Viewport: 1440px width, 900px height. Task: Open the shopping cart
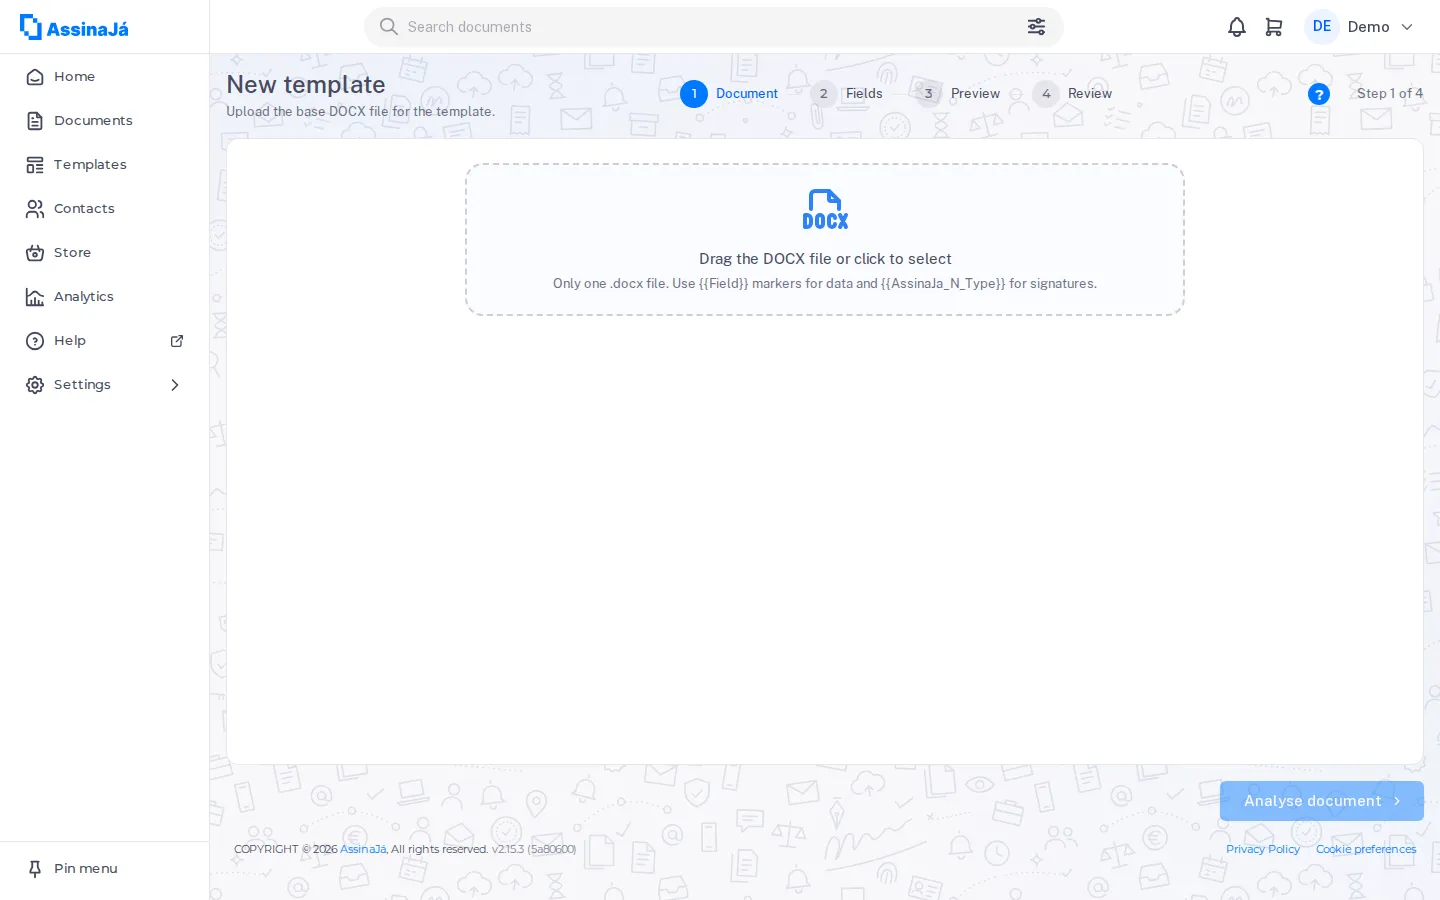pos(1274,27)
